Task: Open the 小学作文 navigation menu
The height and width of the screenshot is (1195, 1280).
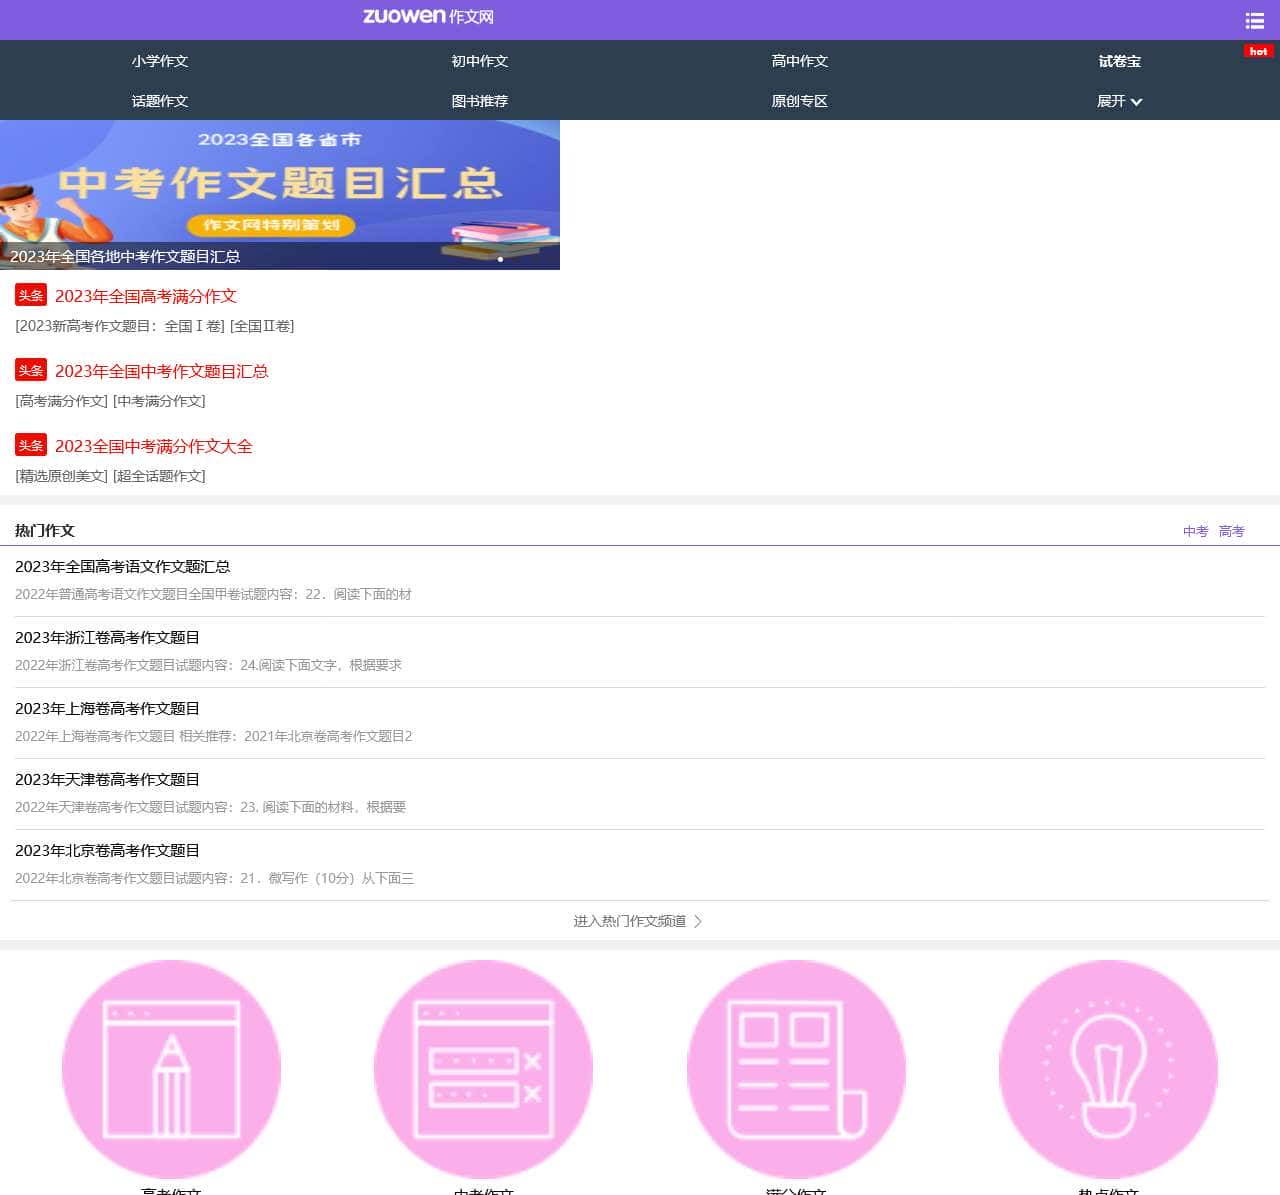Action: pyautogui.click(x=159, y=61)
